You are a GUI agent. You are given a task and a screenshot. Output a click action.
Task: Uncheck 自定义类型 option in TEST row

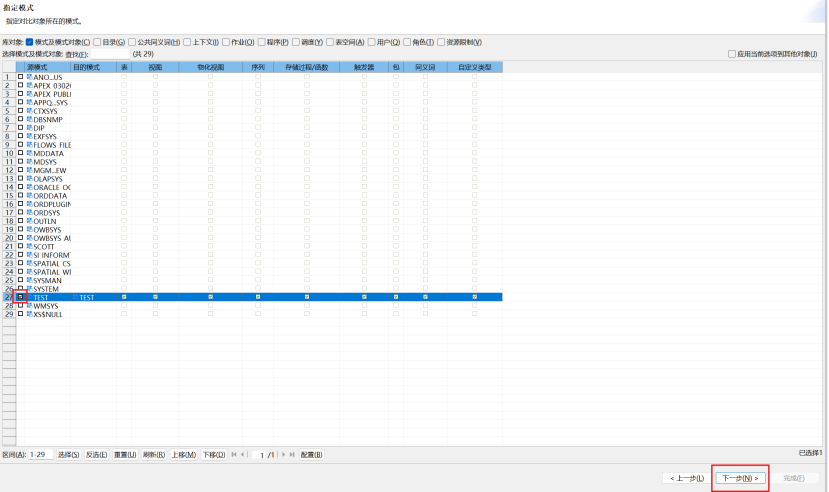click(x=475, y=297)
